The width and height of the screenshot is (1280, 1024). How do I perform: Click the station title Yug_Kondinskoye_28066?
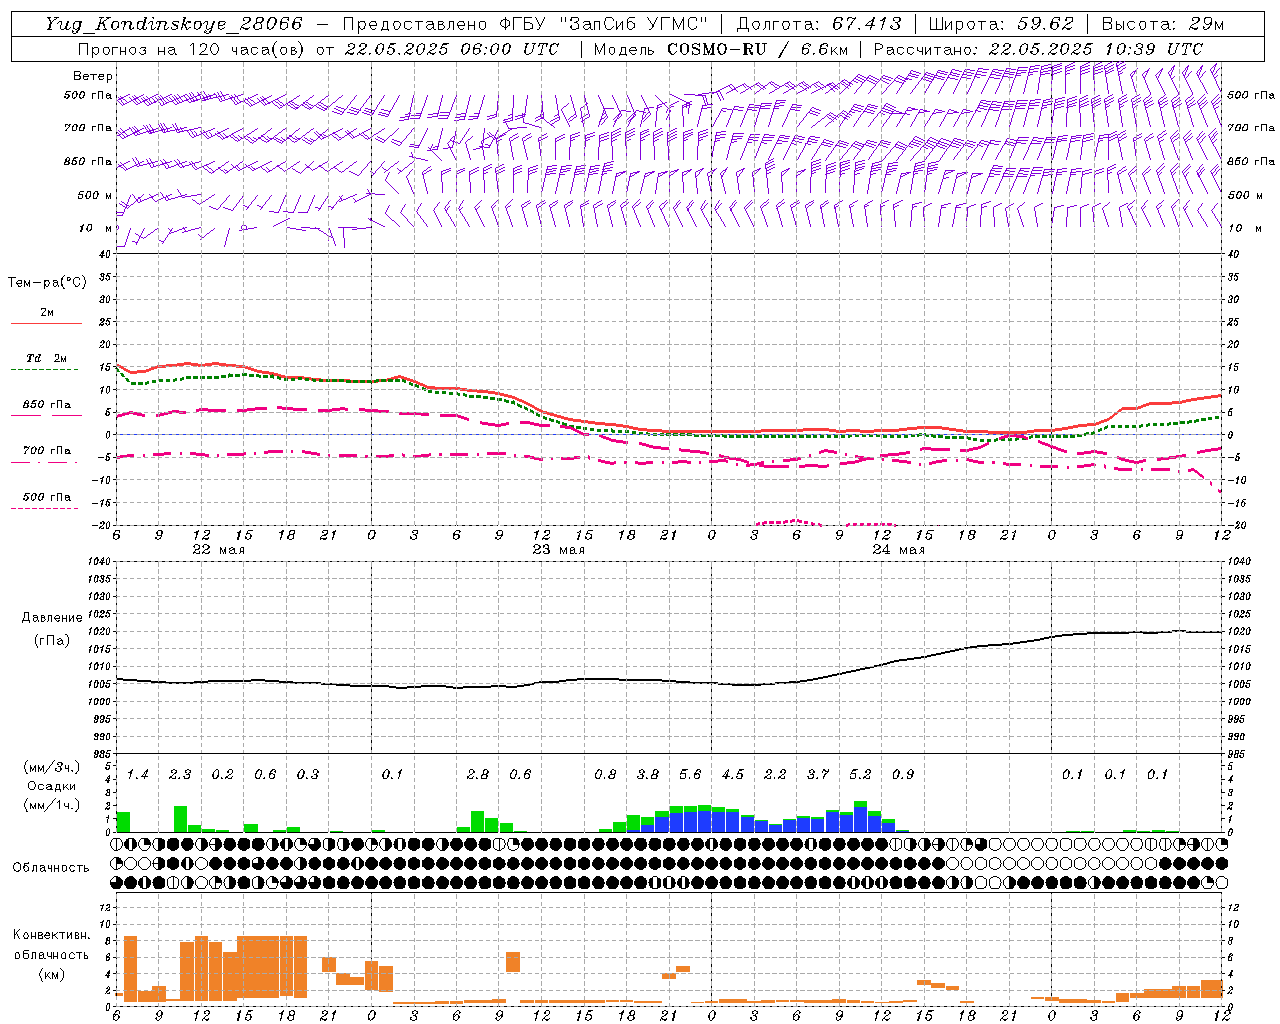click(173, 24)
